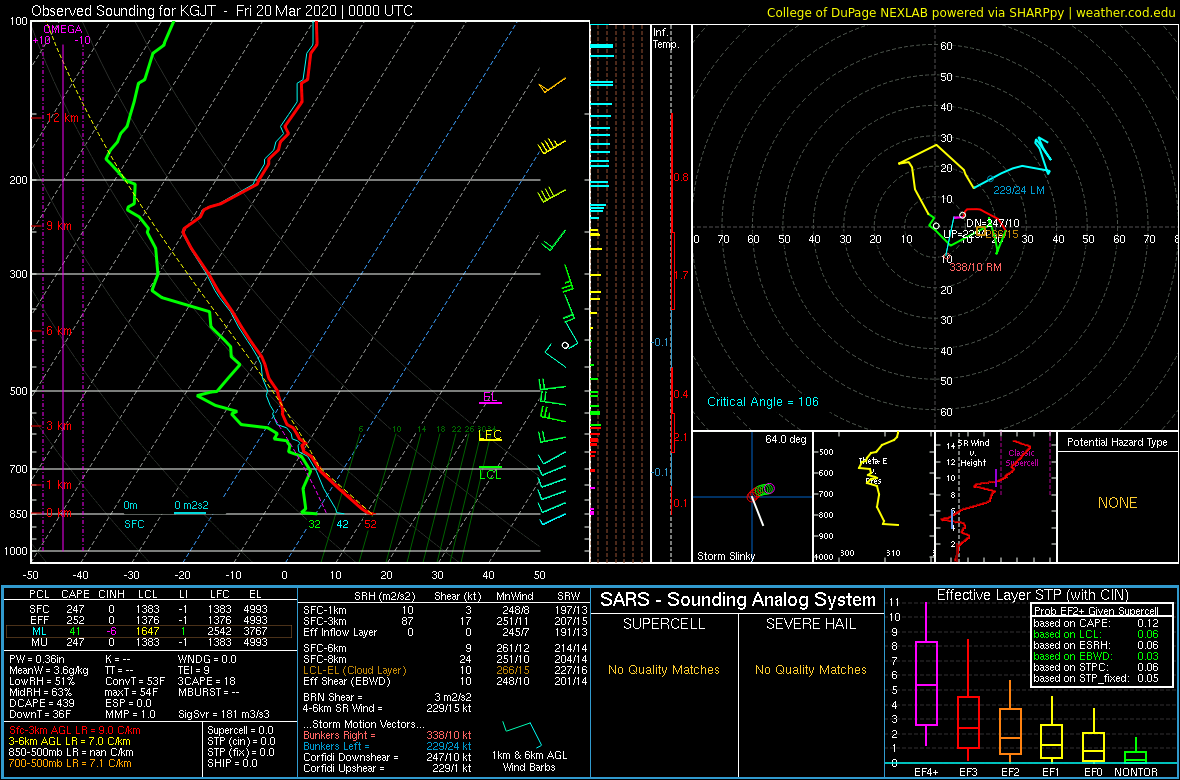Click the 'DN=247/10' hodograph label

[x=992, y=224]
